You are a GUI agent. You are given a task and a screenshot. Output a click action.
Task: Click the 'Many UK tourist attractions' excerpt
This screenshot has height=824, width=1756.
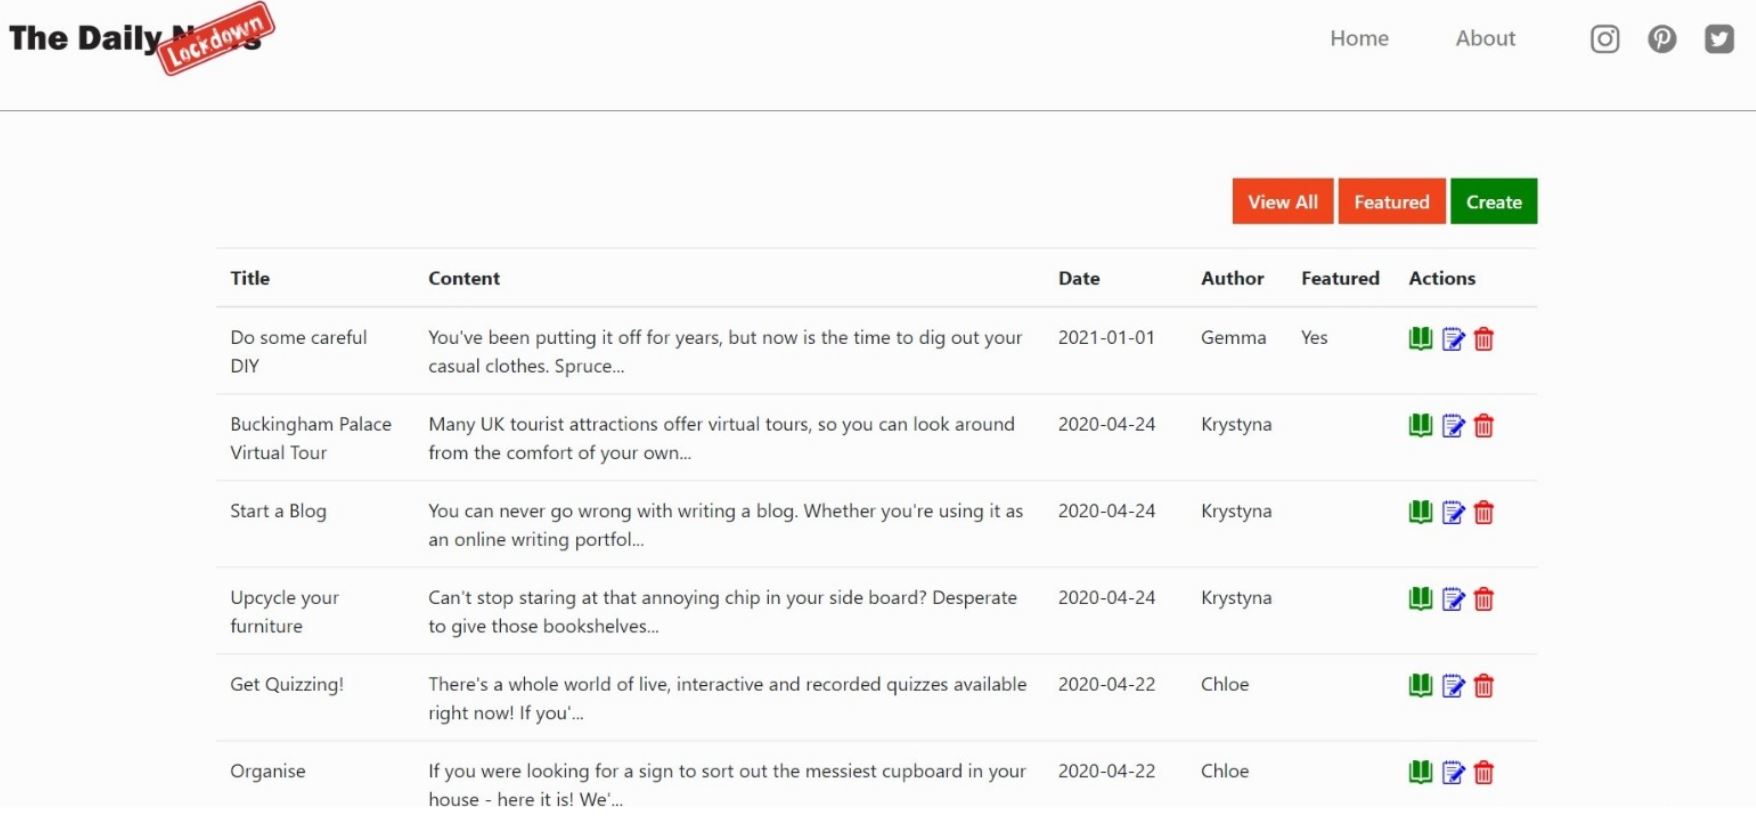[x=721, y=438]
